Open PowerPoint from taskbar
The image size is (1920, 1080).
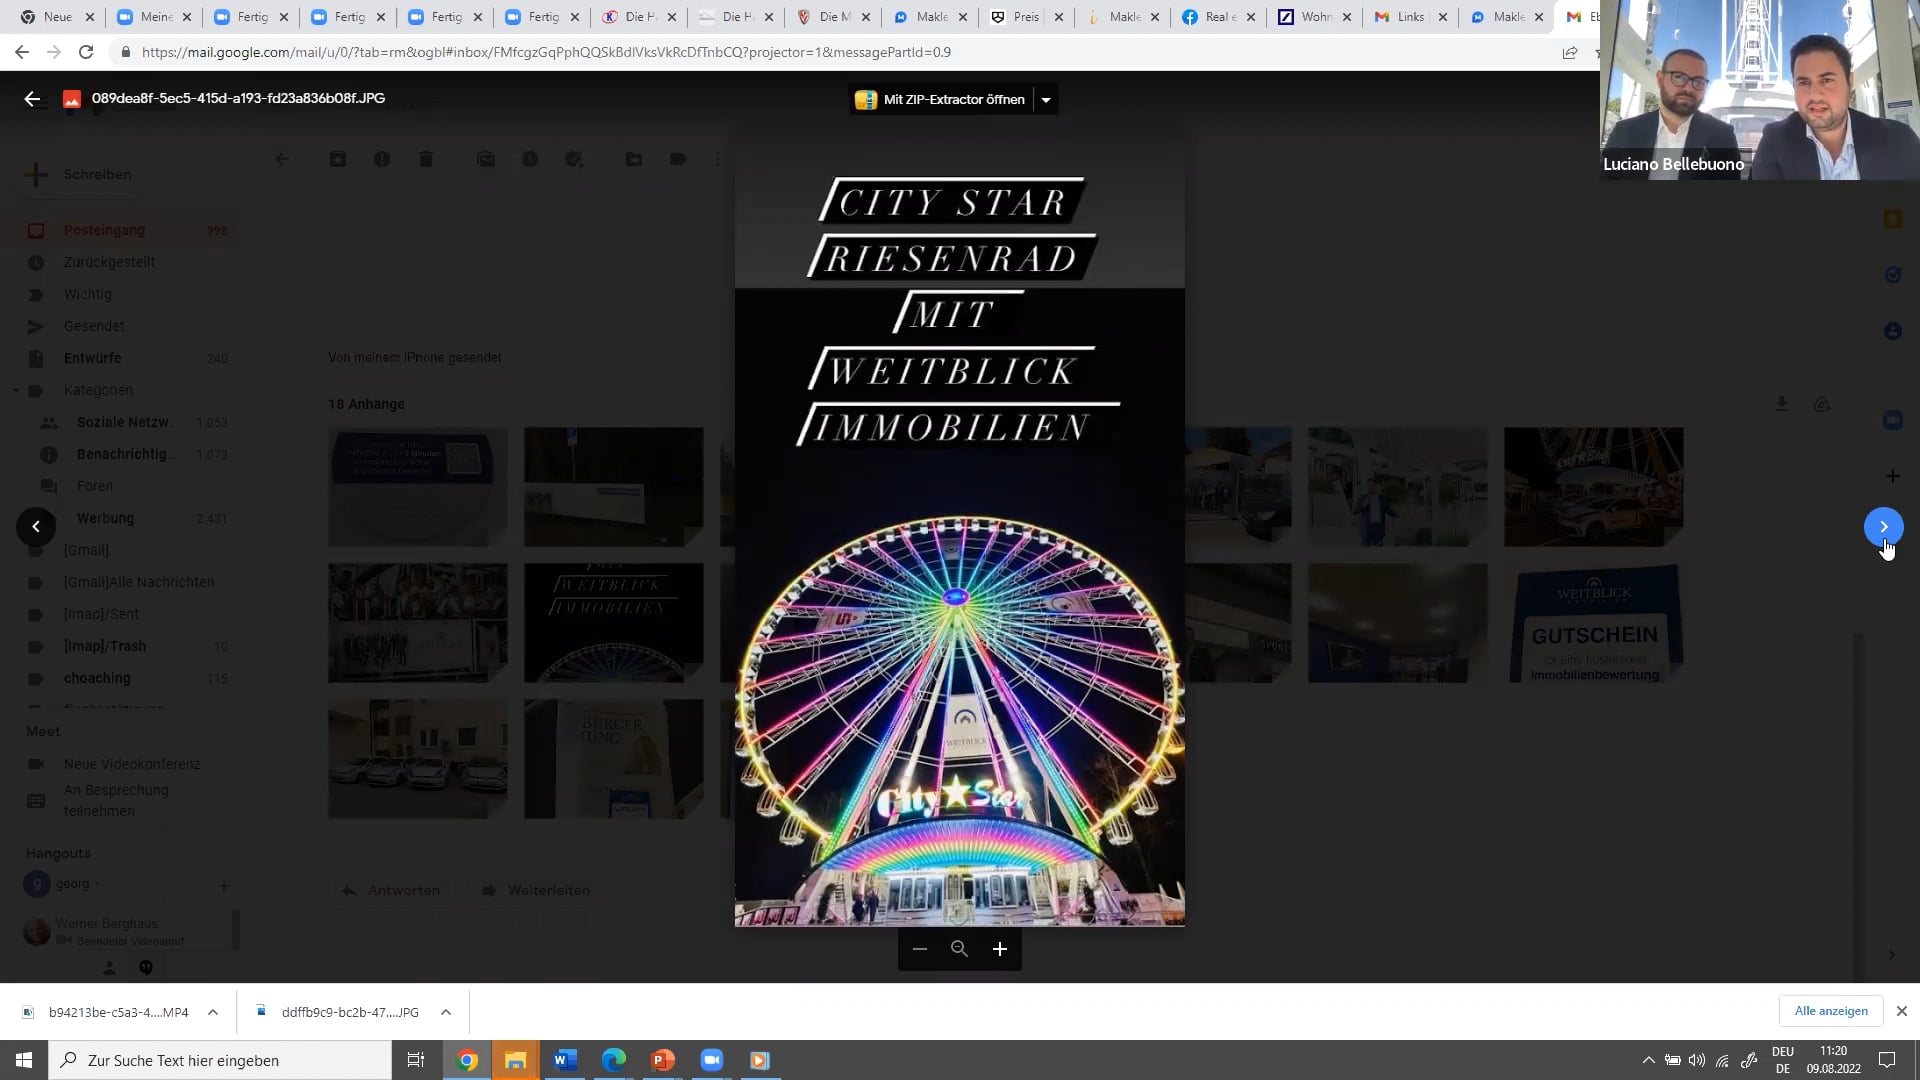(x=663, y=1060)
